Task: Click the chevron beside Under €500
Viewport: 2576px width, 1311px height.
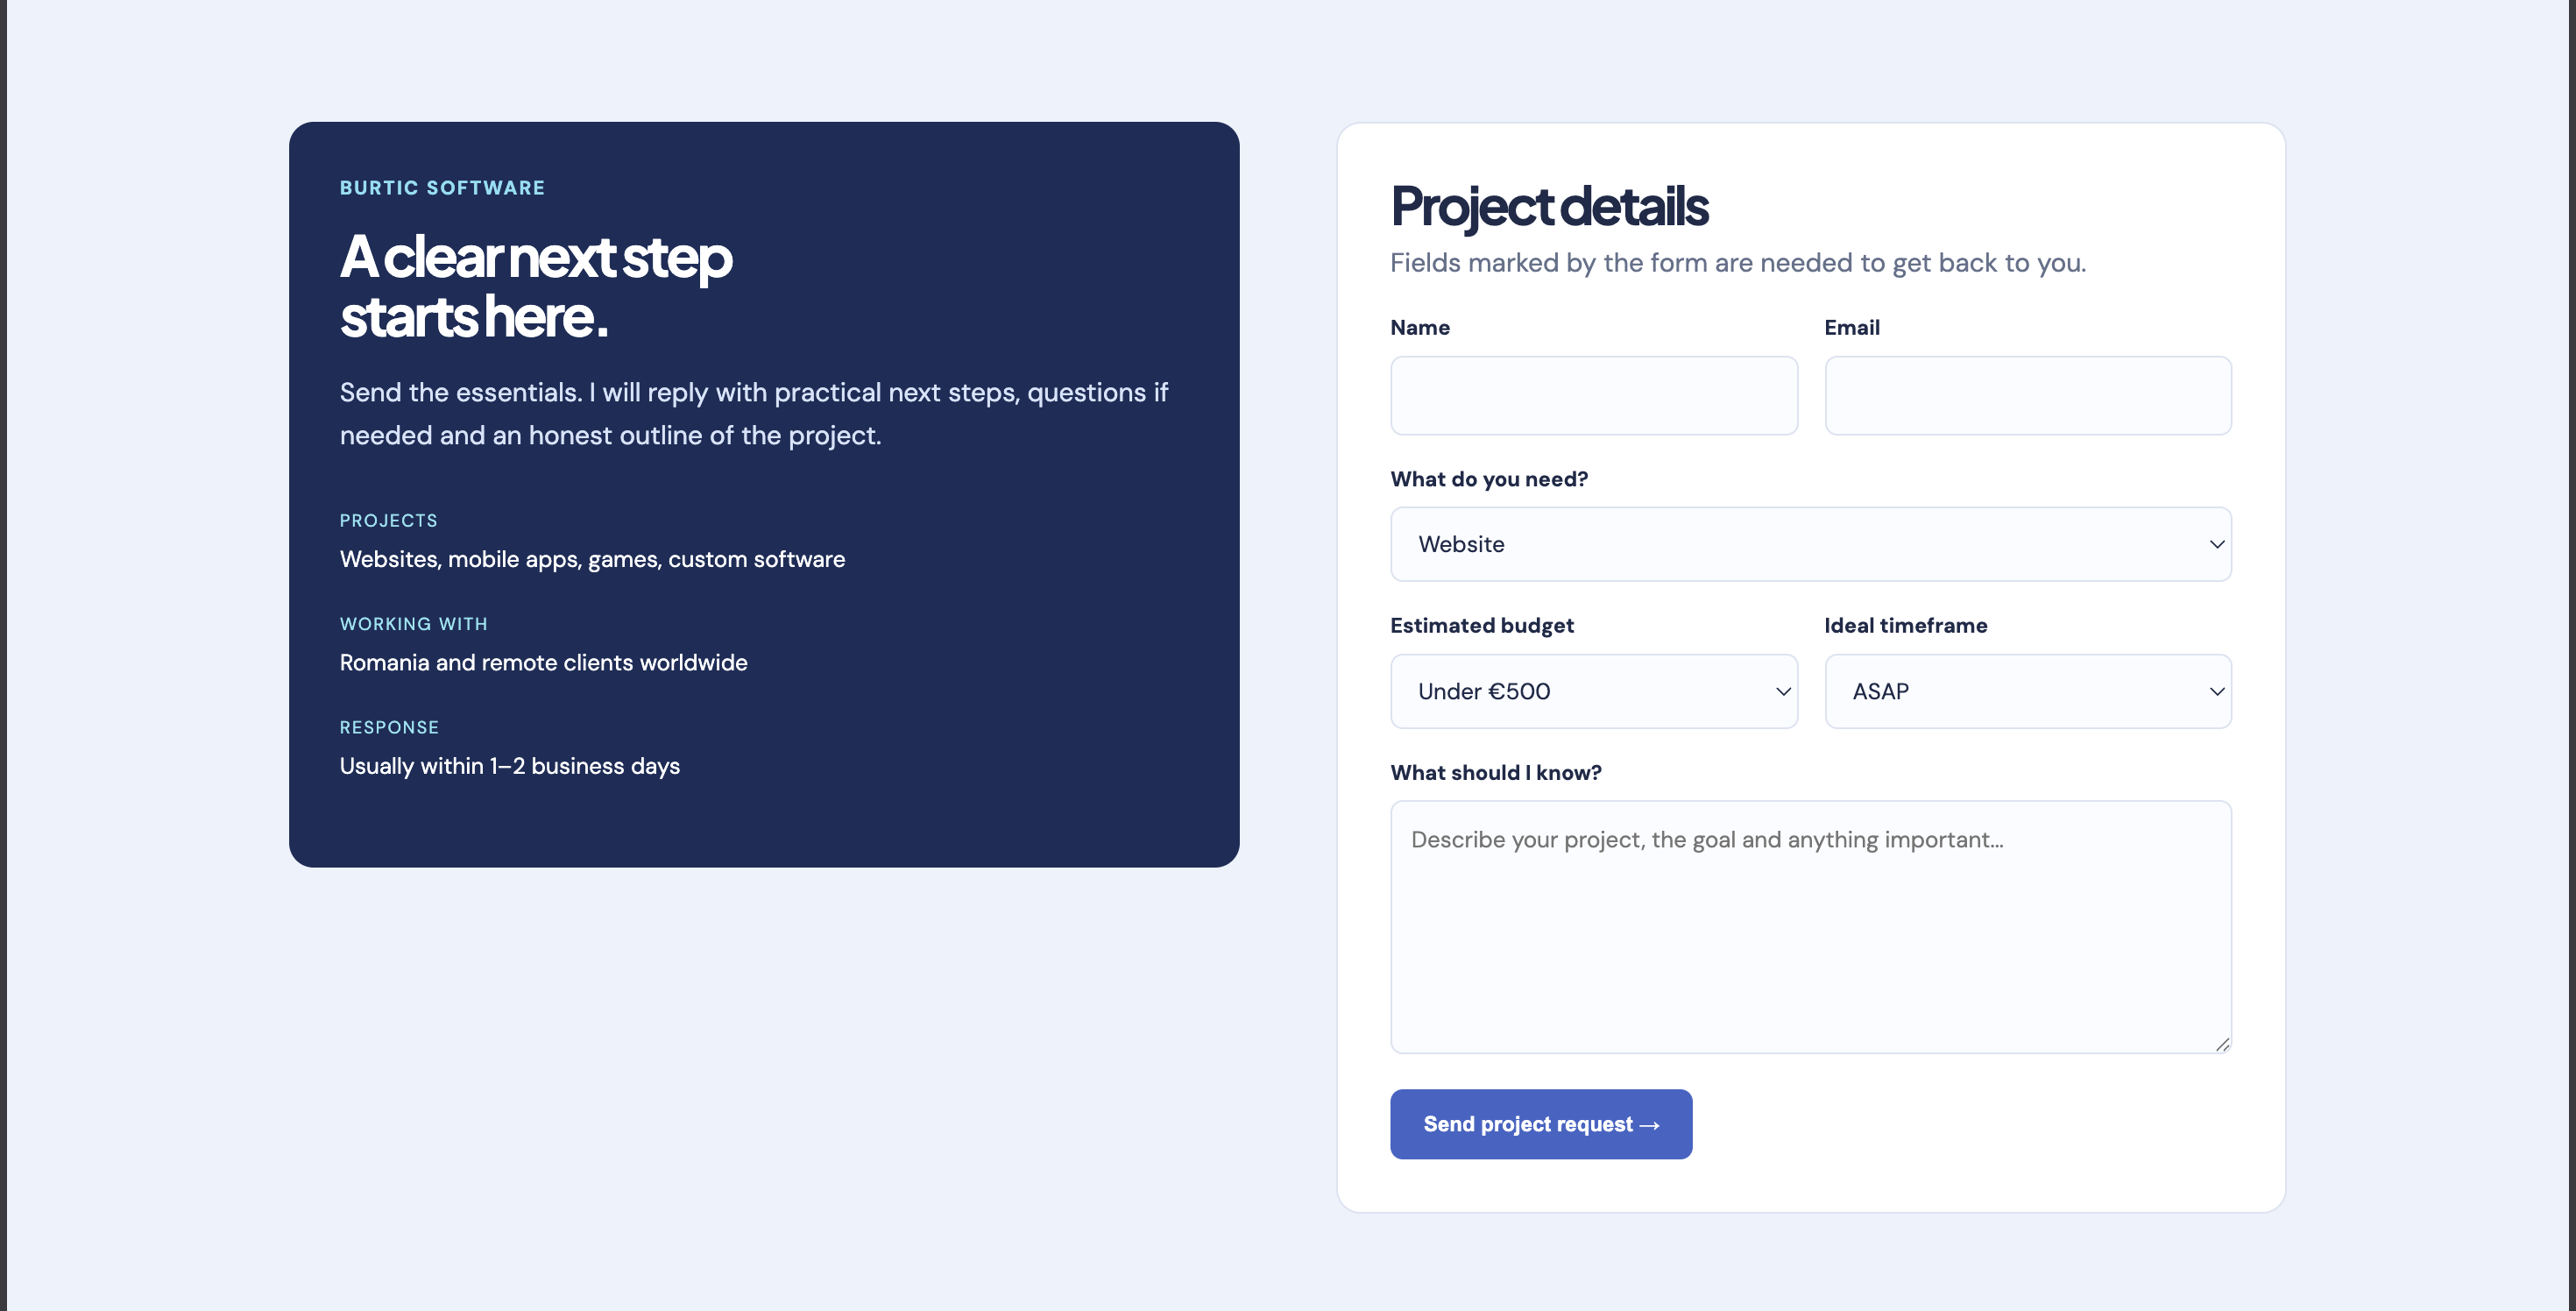Action: point(1782,691)
